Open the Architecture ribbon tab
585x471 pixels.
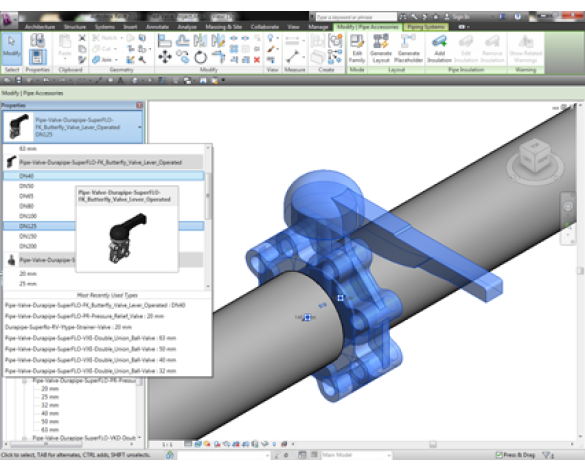pyautogui.click(x=40, y=27)
